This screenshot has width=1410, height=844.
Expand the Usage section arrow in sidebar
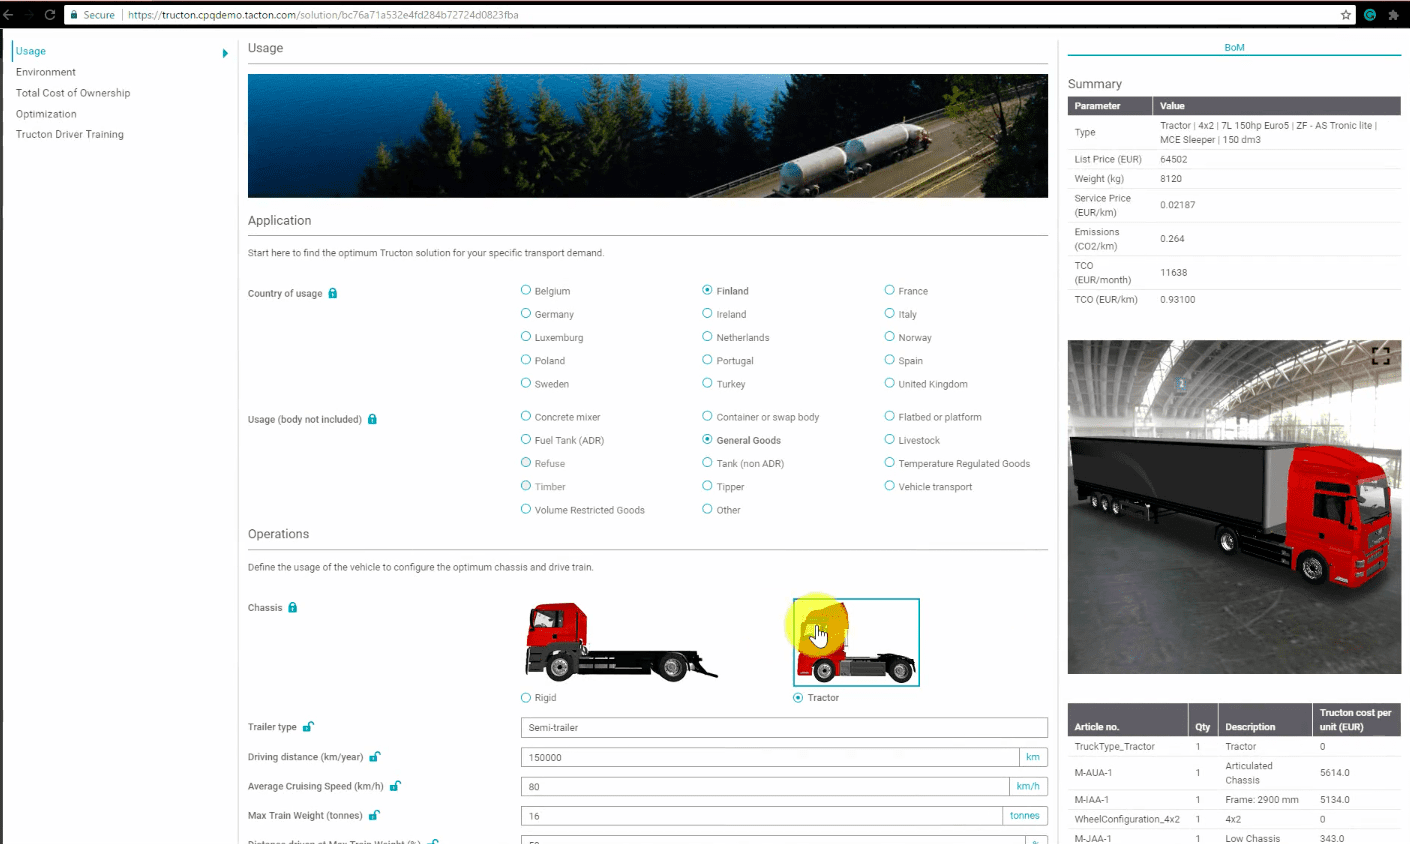225,53
